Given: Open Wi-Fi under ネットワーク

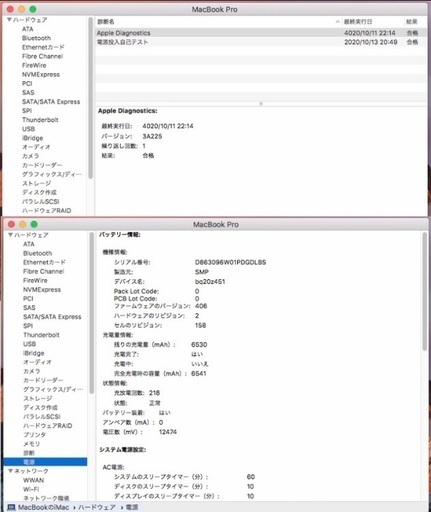Looking at the screenshot, I should 31,489.
